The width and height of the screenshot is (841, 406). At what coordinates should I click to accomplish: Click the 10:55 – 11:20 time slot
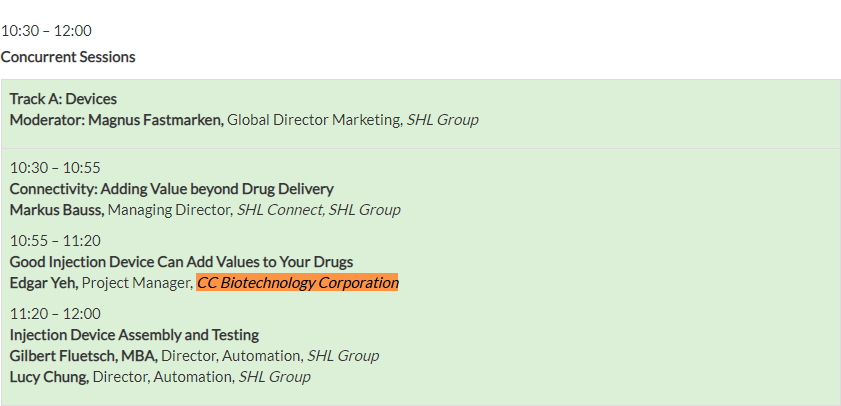pos(55,241)
